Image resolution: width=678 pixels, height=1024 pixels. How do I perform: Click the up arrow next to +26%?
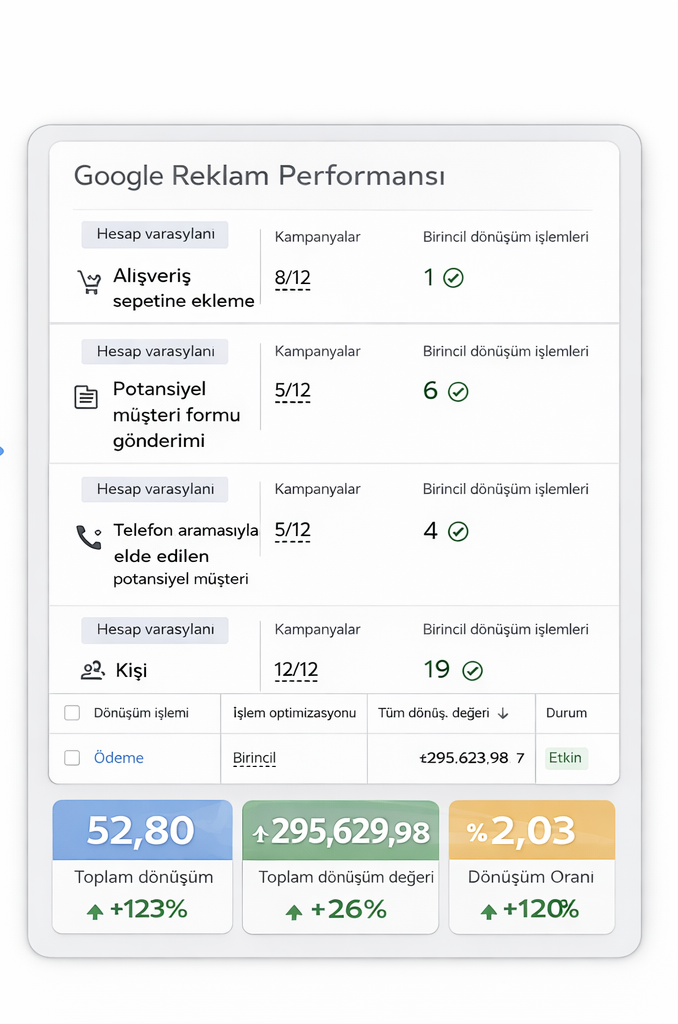click(x=294, y=912)
